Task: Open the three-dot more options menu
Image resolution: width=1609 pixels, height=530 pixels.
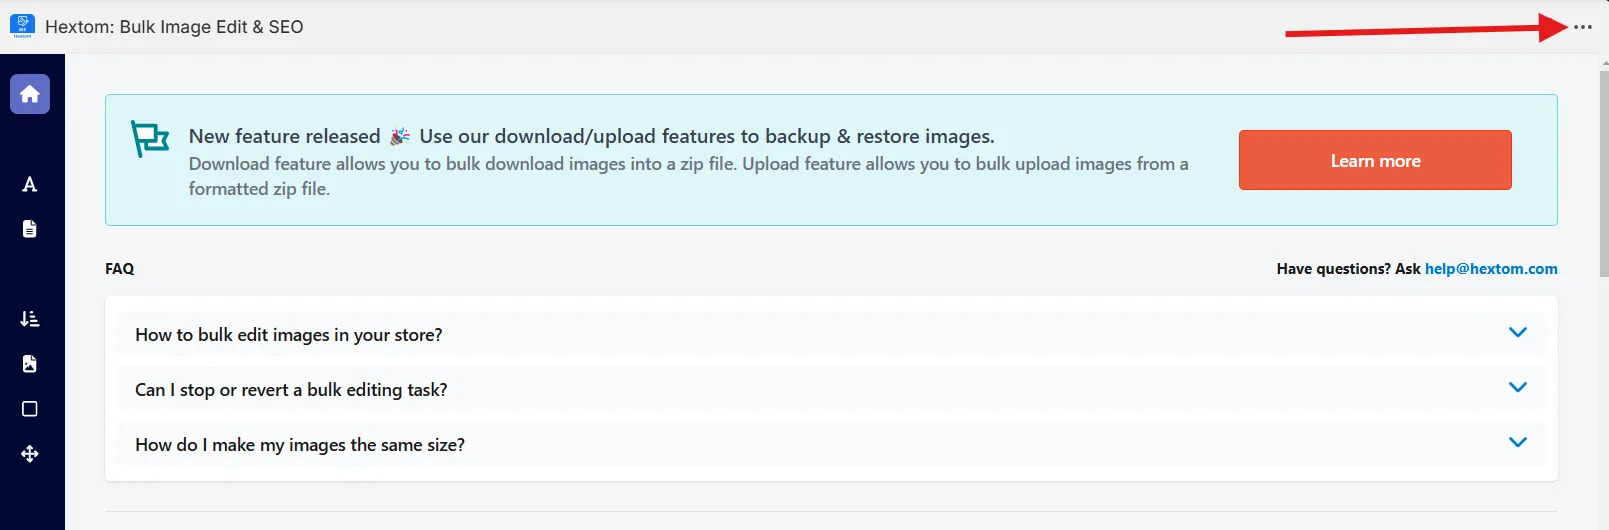Action: coord(1582,27)
